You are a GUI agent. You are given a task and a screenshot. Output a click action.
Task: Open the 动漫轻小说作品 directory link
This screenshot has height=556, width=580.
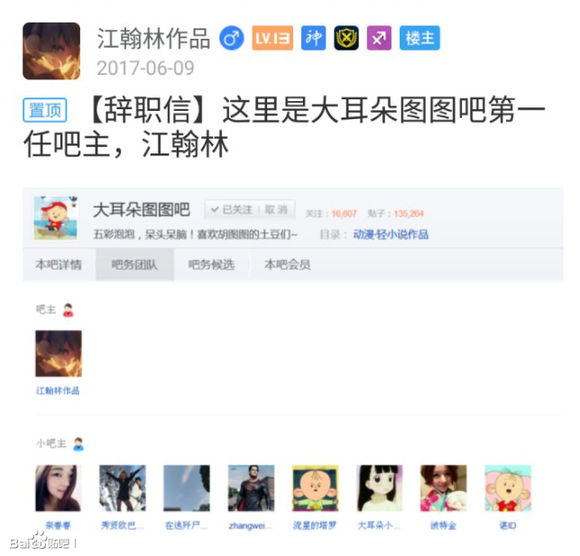(x=391, y=234)
